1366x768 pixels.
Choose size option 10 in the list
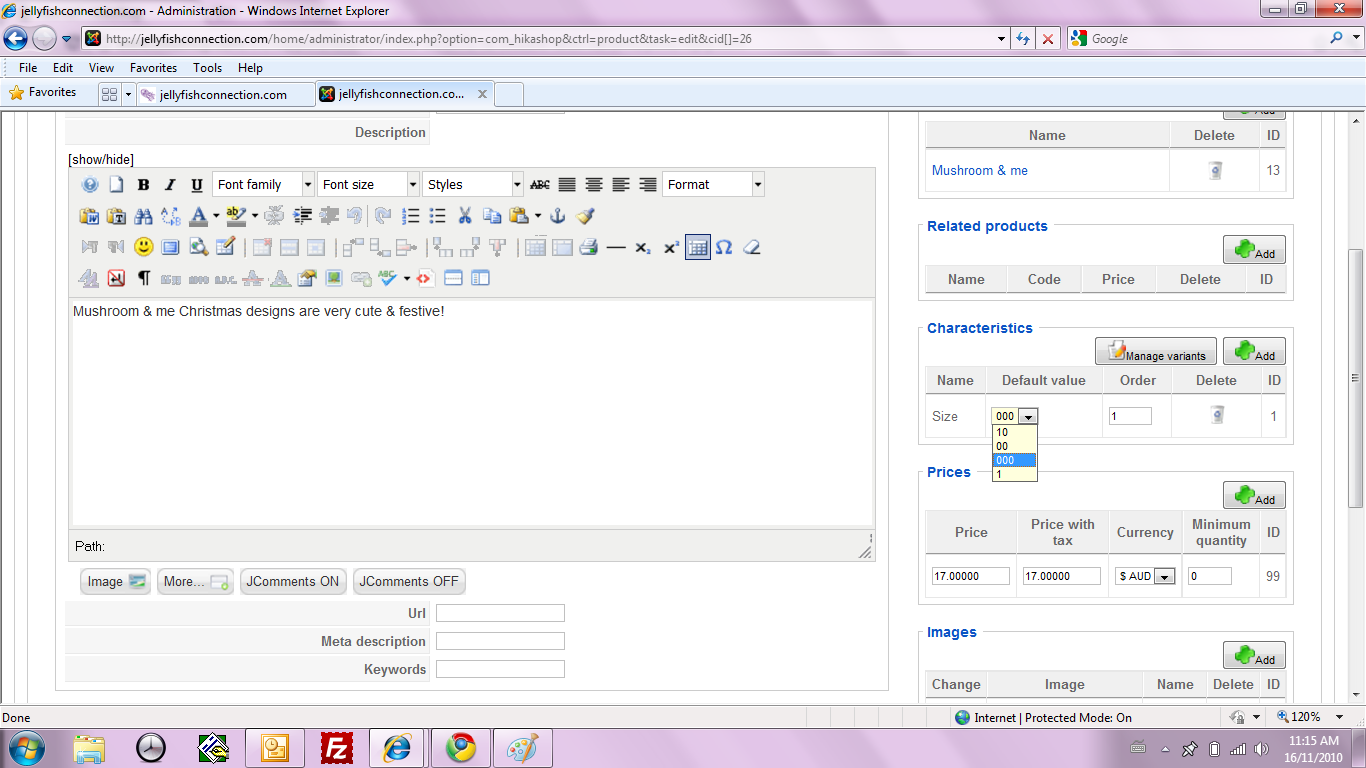(x=1014, y=432)
